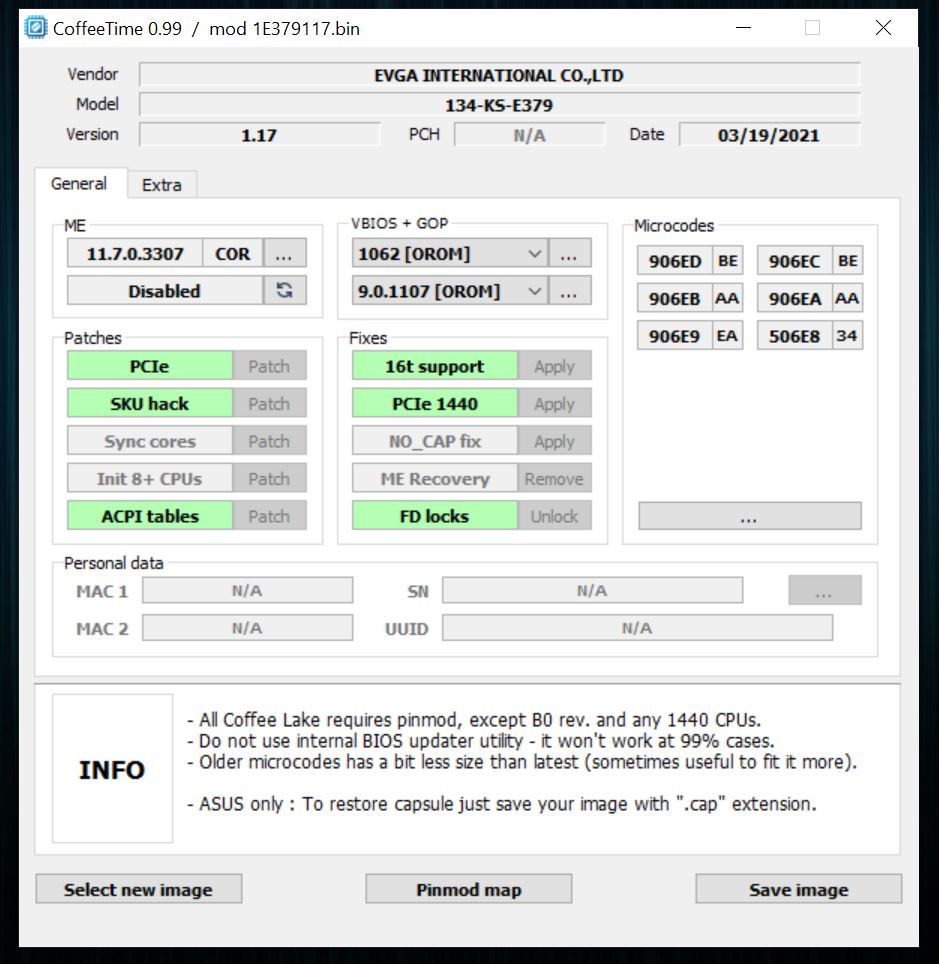Click the green 16t support status label

pyautogui.click(x=435, y=366)
